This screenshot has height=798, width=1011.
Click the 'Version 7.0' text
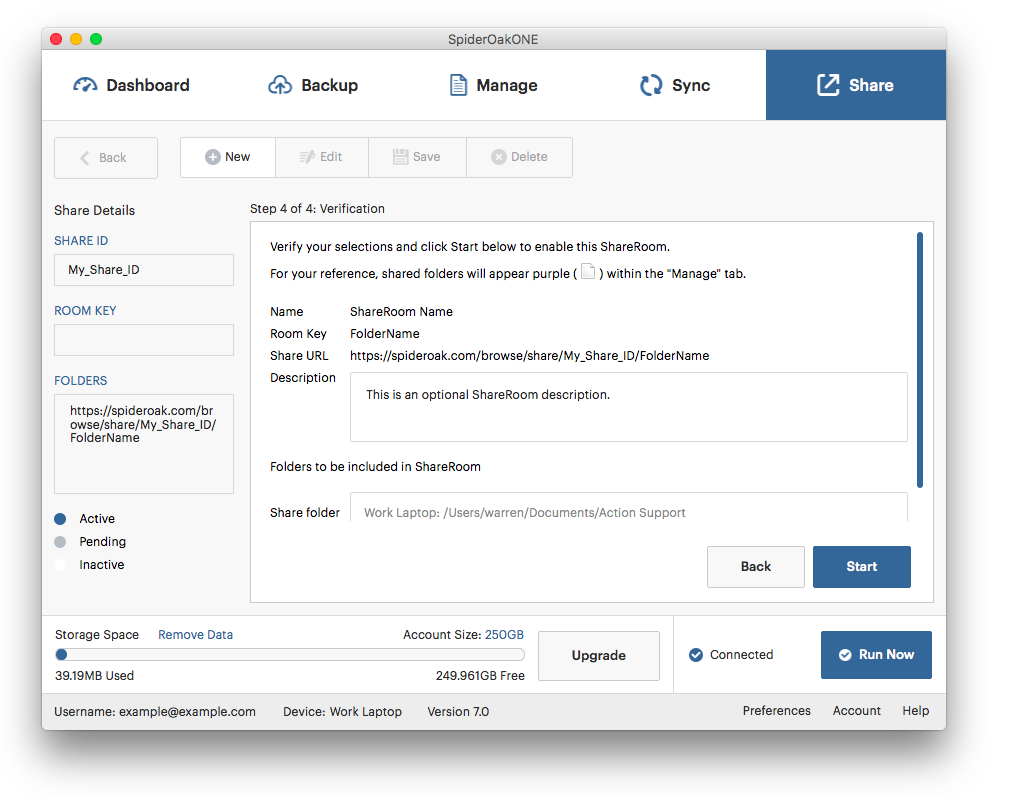click(x=458, y=712)
